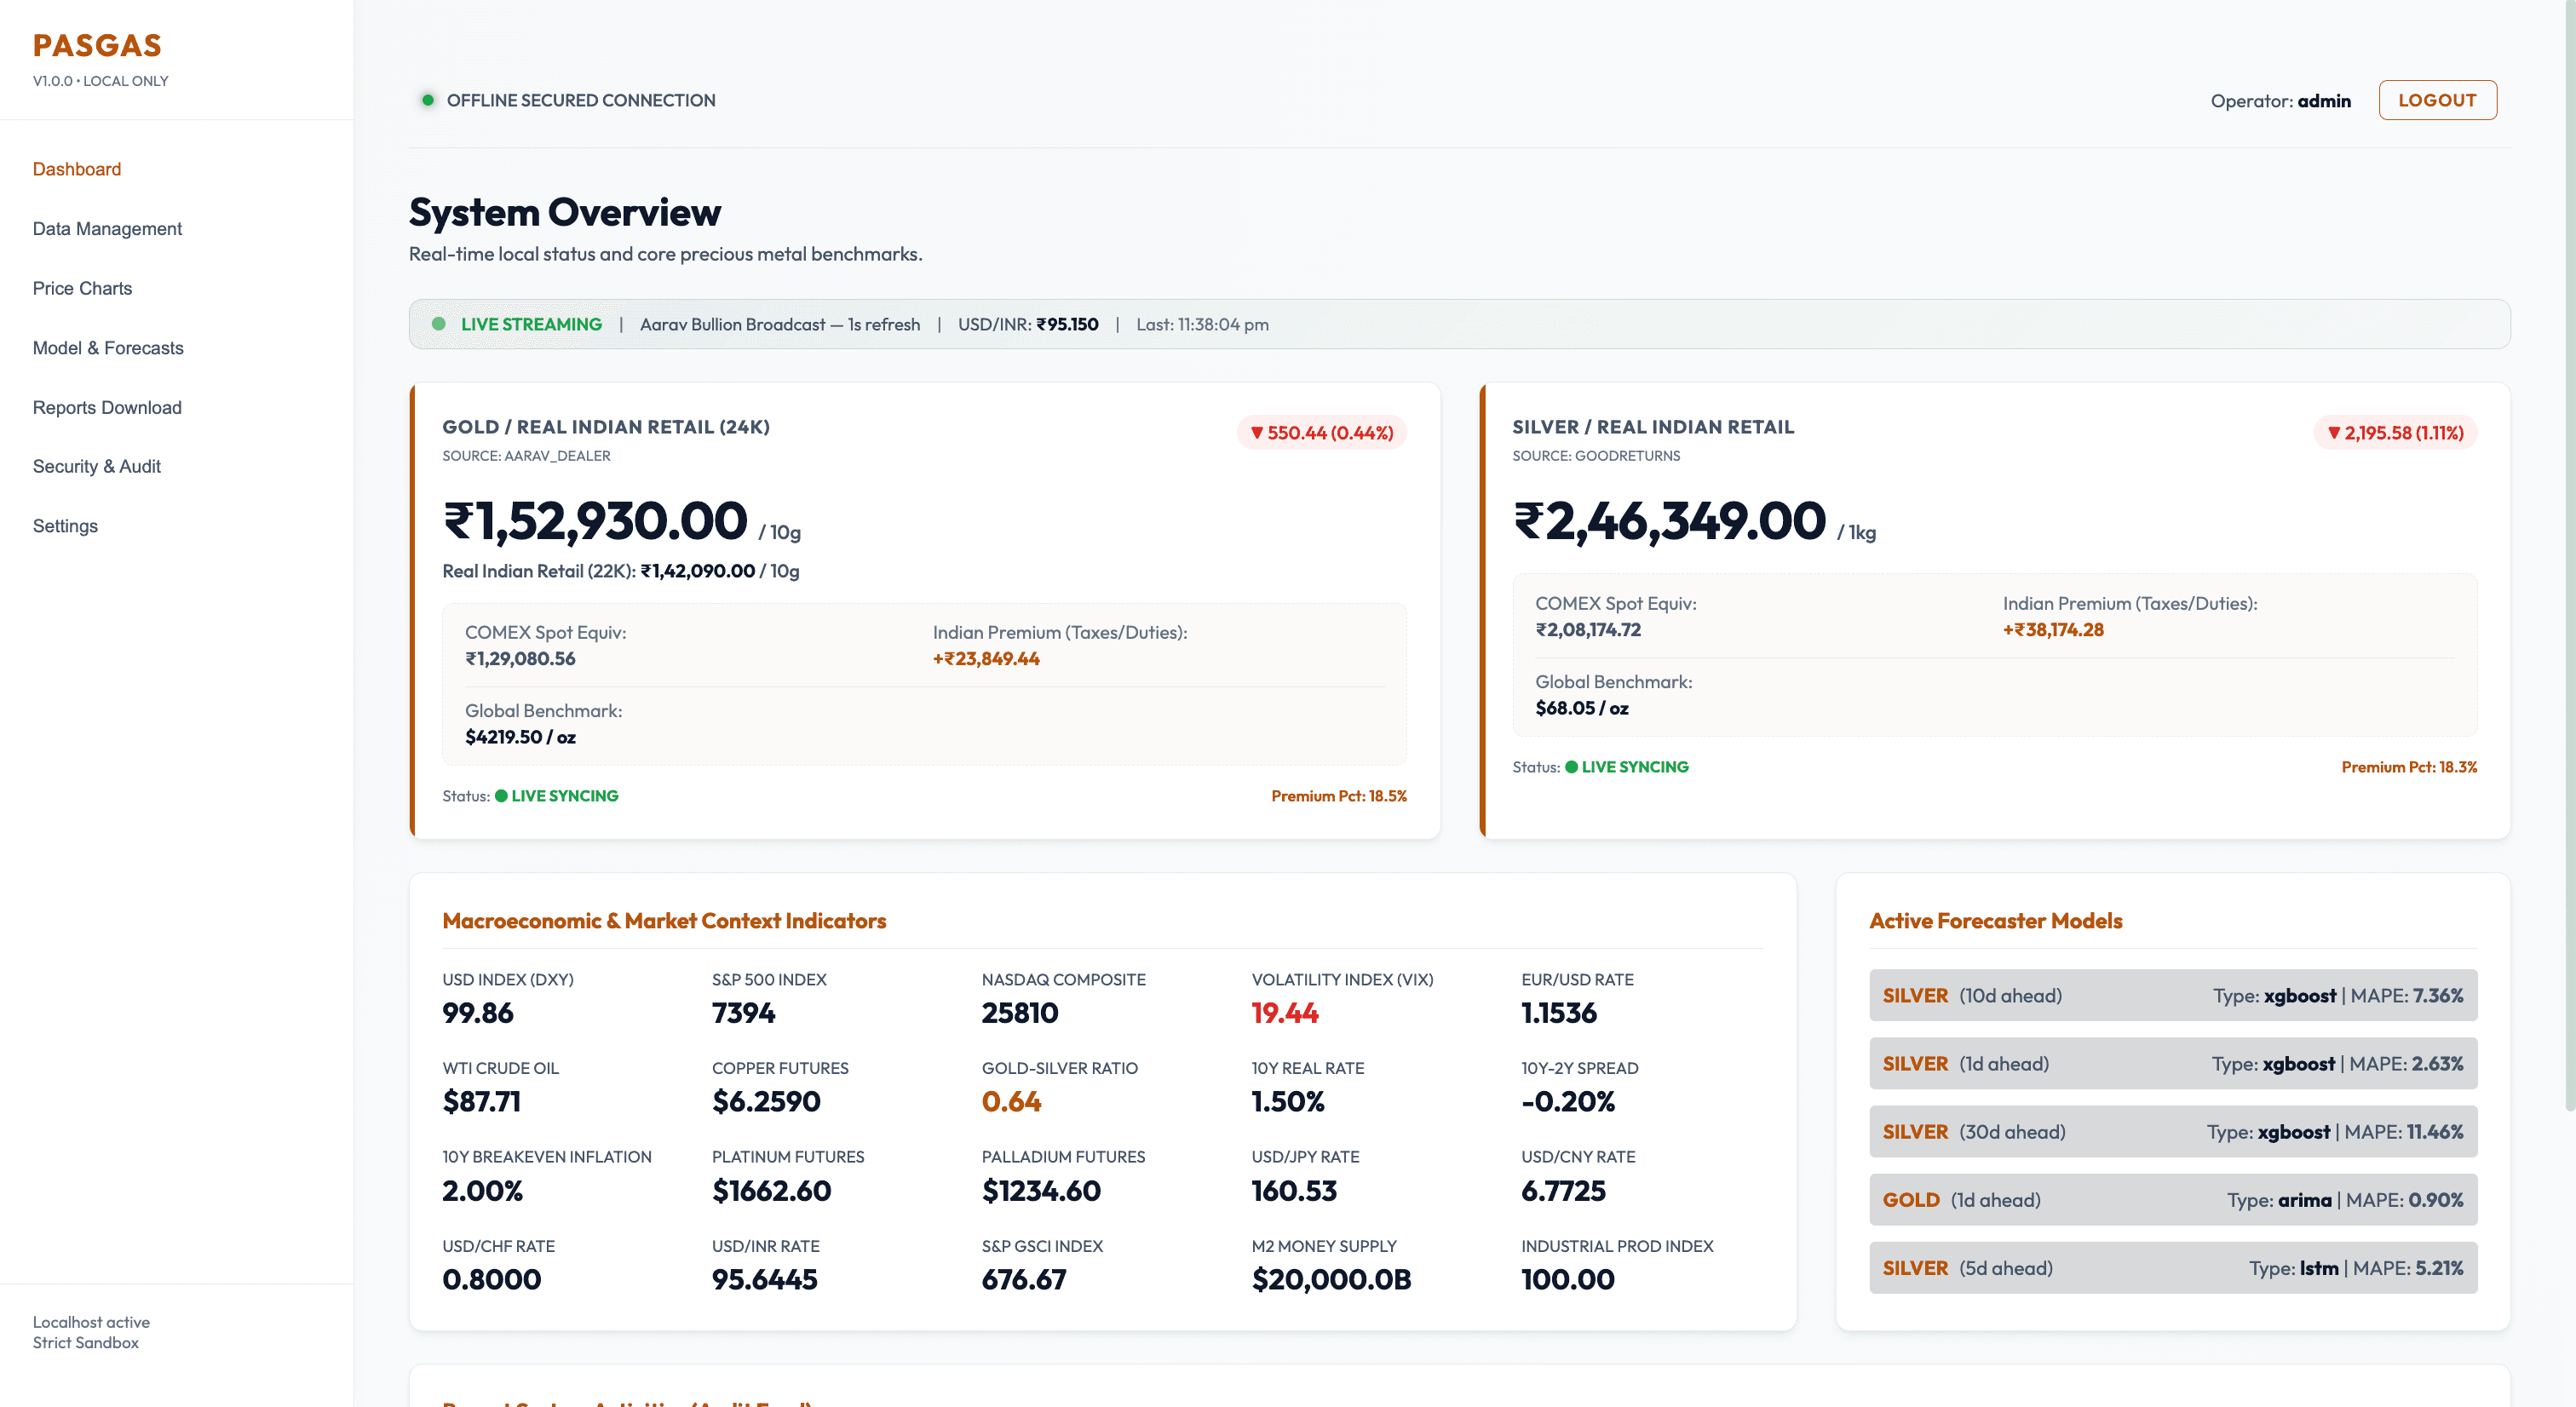2576x1407 pixels.
Task: Click Platinum Futures value $1662.60
Action: click(x=772, y=1191)
